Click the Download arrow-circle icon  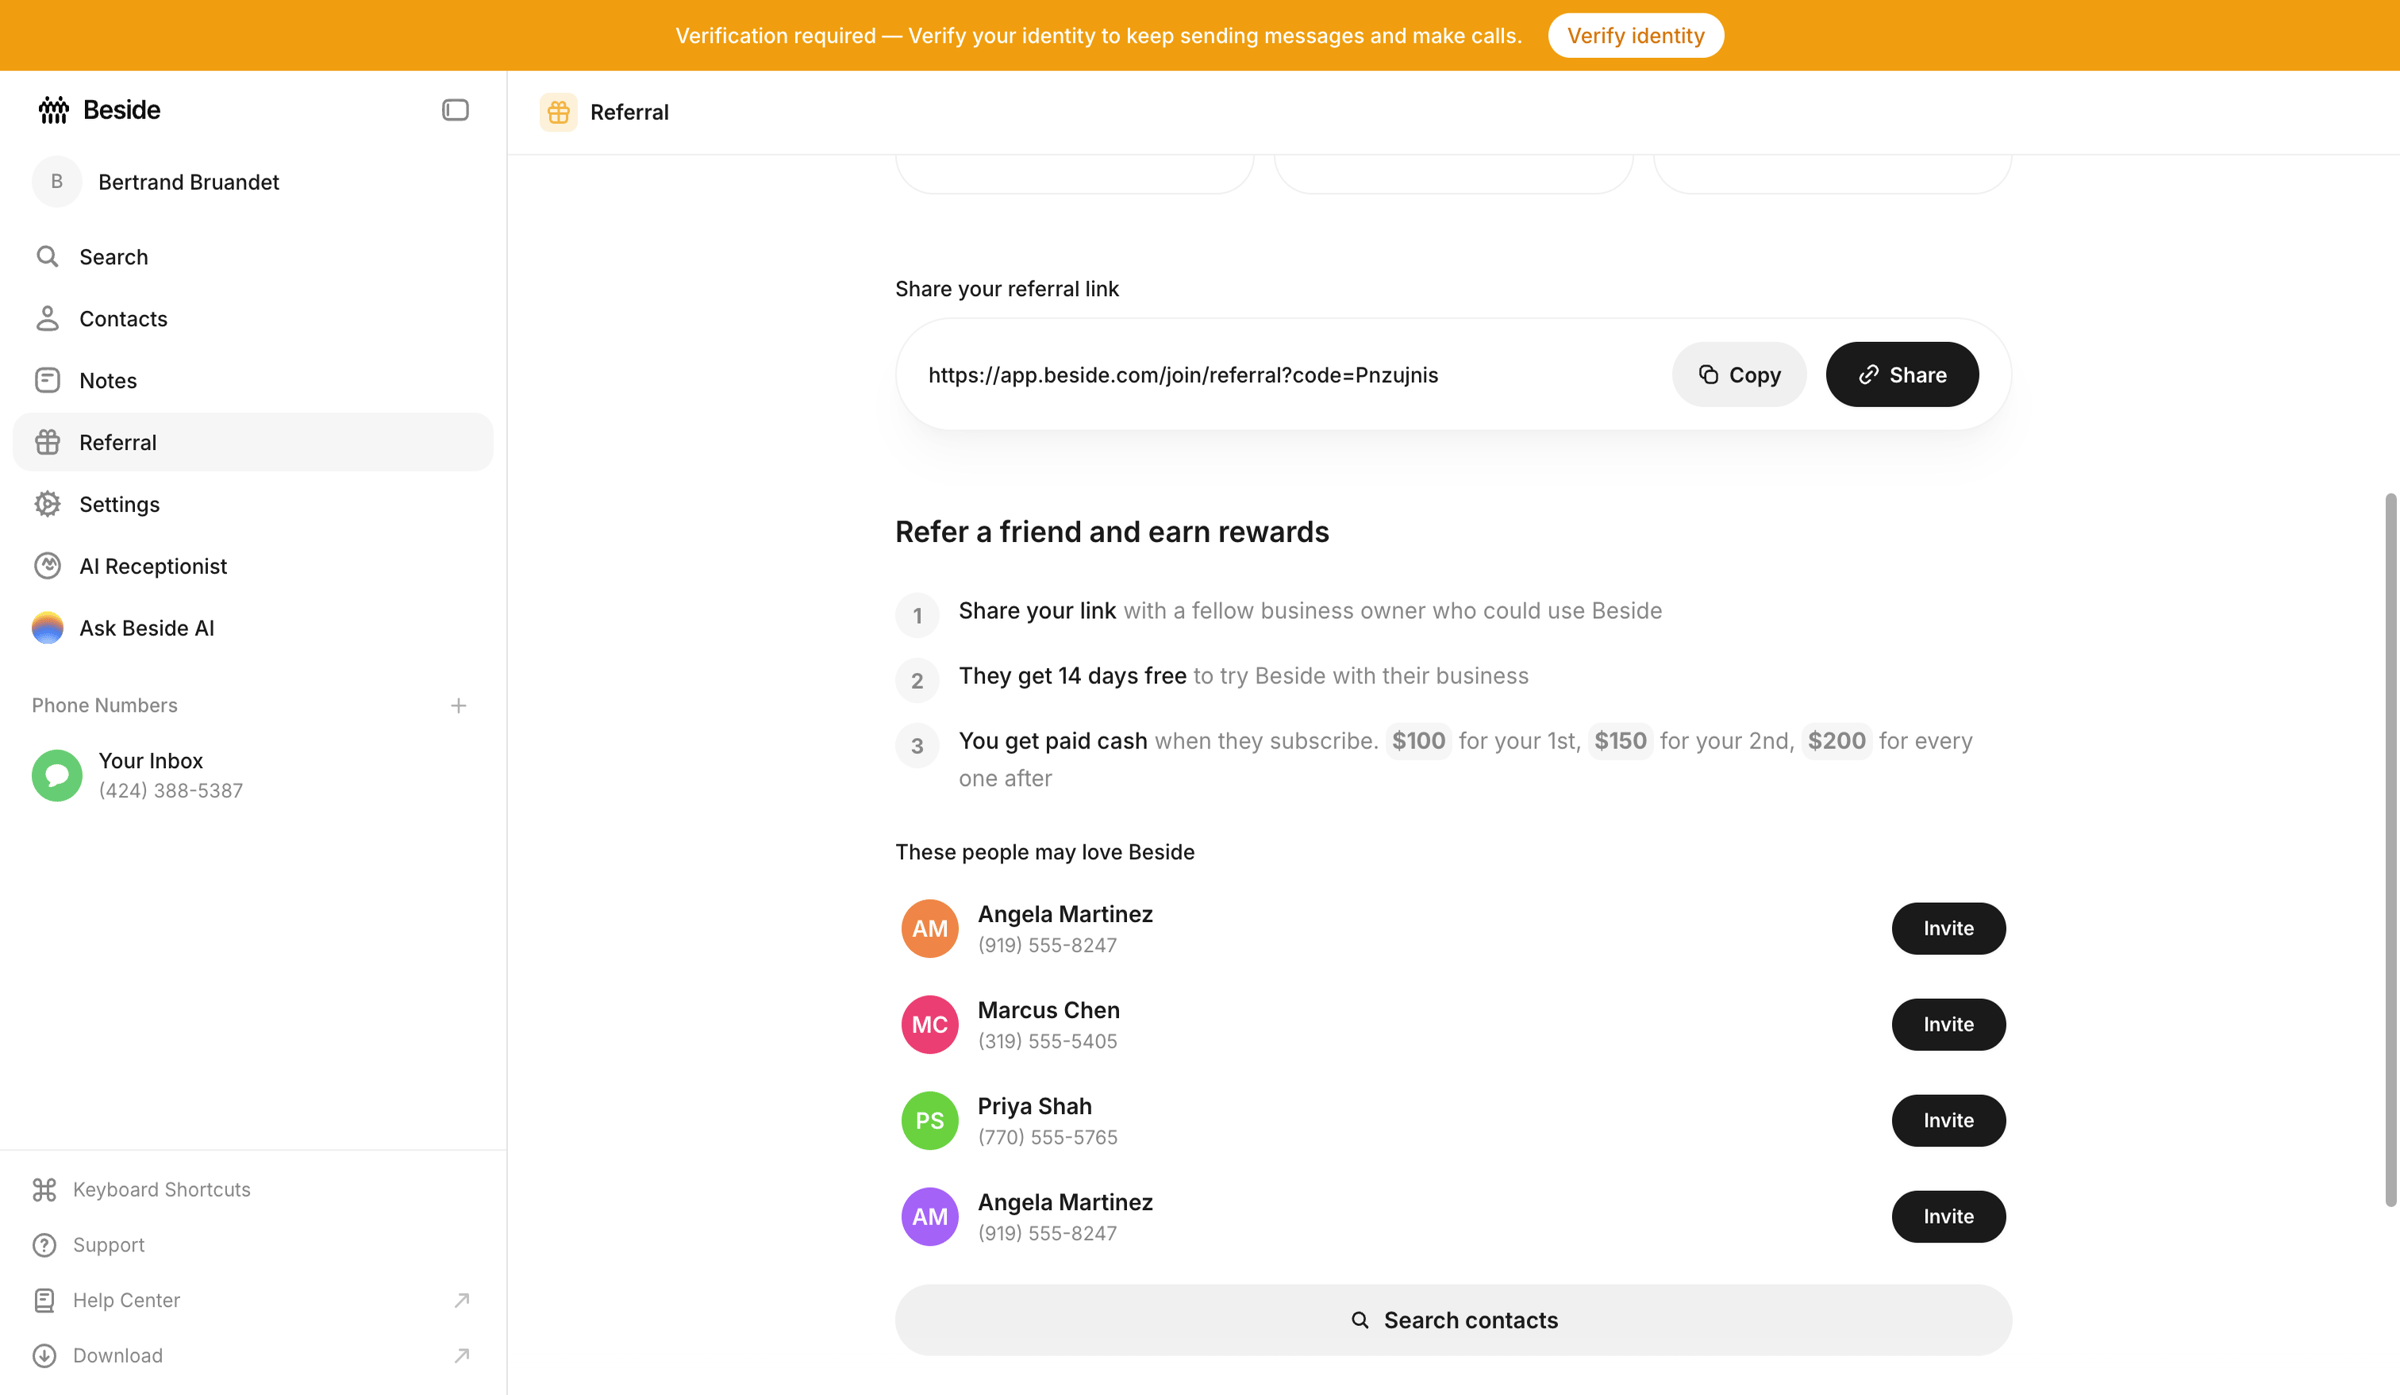pos(44,1356)
